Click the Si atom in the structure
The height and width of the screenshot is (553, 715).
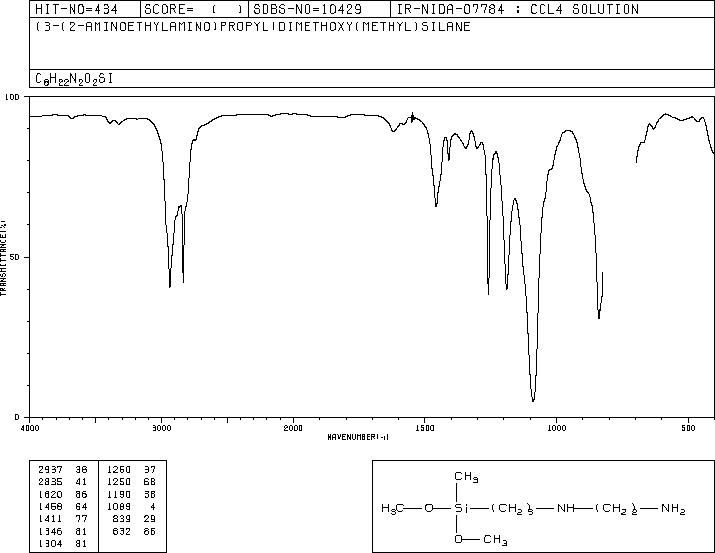[x=461, y=508]
